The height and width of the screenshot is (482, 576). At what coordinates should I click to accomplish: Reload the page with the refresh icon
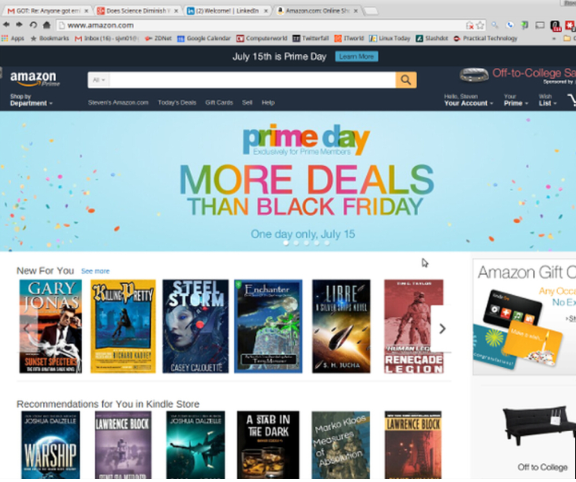pos(33,25)
